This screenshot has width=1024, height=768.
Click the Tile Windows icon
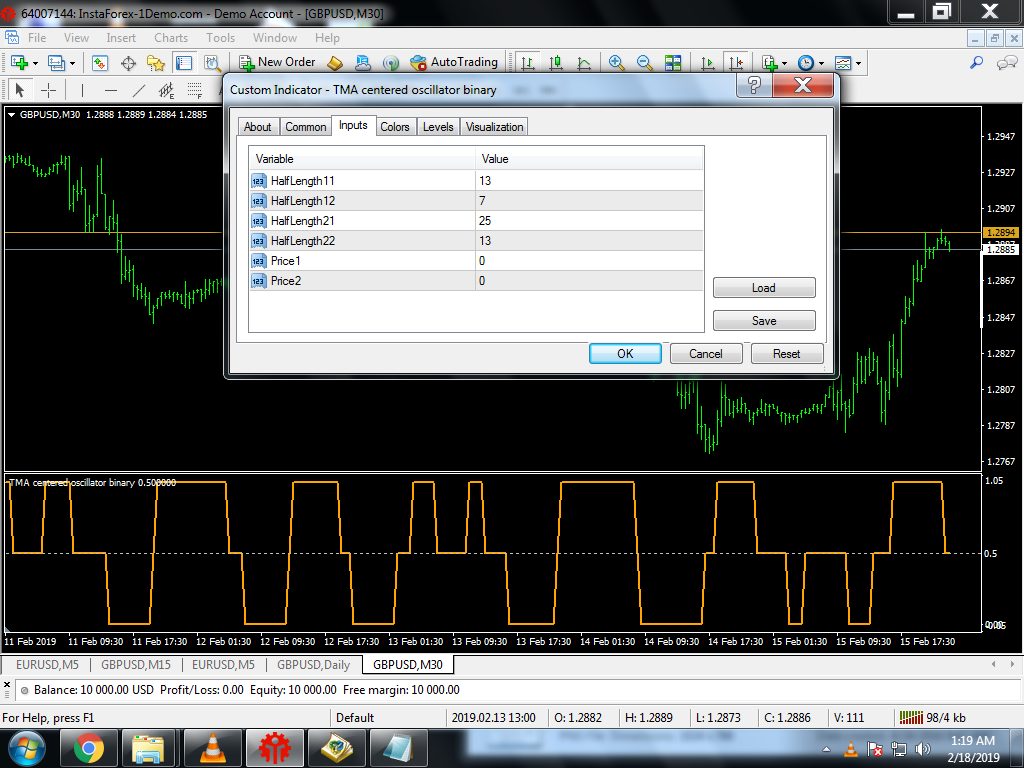(x=673, y=63)
